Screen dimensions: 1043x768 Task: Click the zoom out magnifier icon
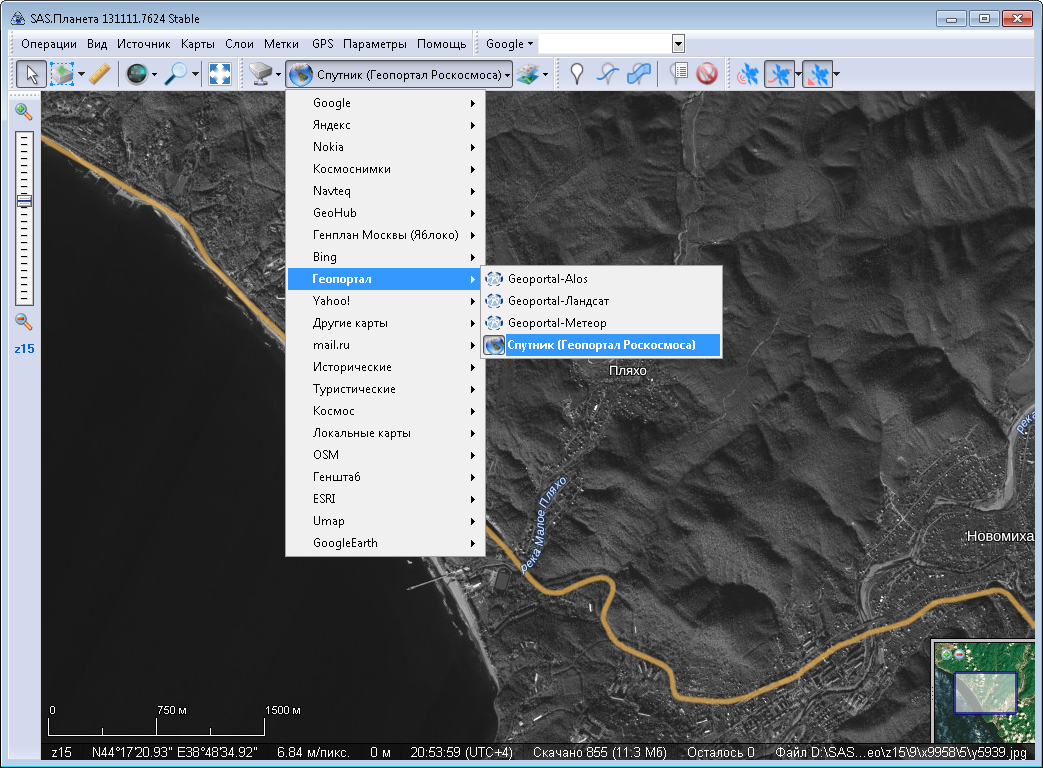click(23, 322)
